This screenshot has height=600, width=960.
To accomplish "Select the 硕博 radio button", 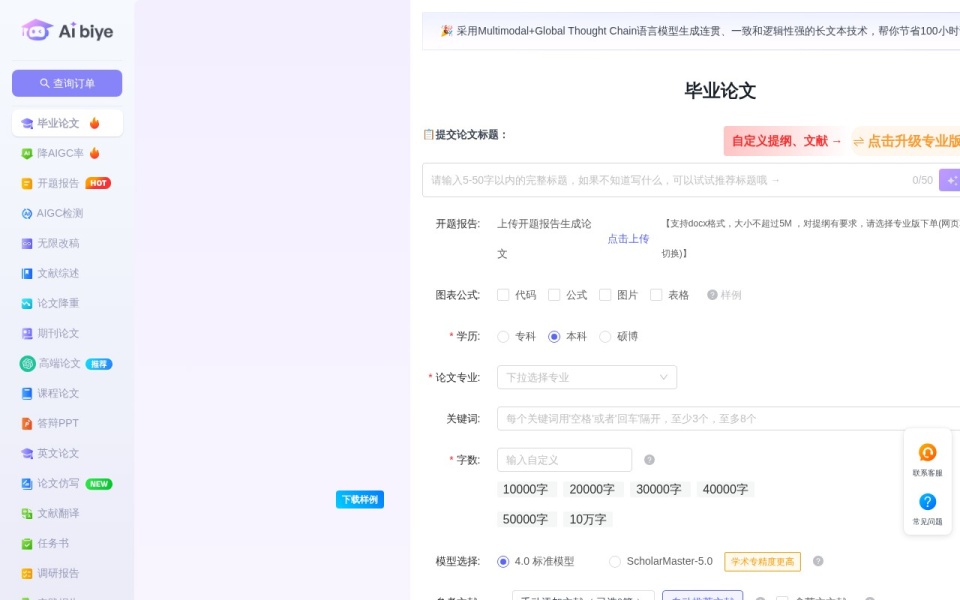I will tap(605, 336).
